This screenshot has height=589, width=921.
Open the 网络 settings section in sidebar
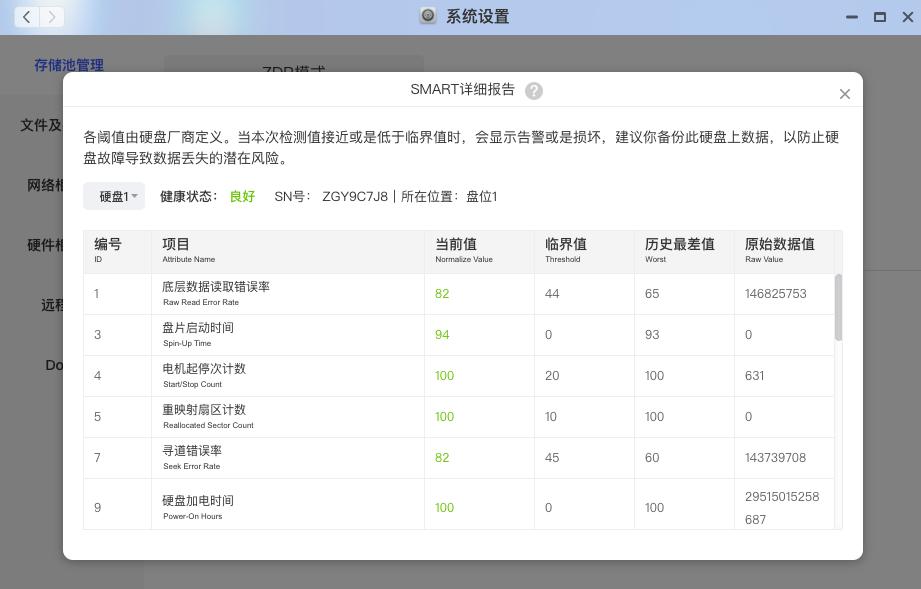[x=43, y=185]
